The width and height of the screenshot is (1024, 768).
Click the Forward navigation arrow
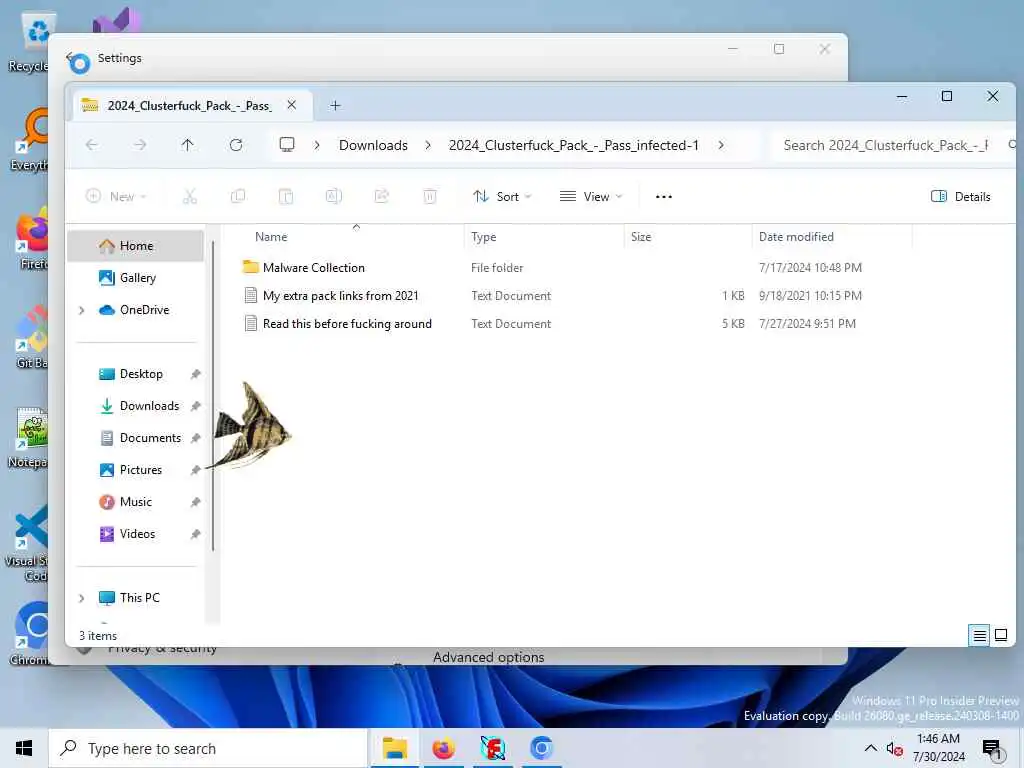click(140, 145)
